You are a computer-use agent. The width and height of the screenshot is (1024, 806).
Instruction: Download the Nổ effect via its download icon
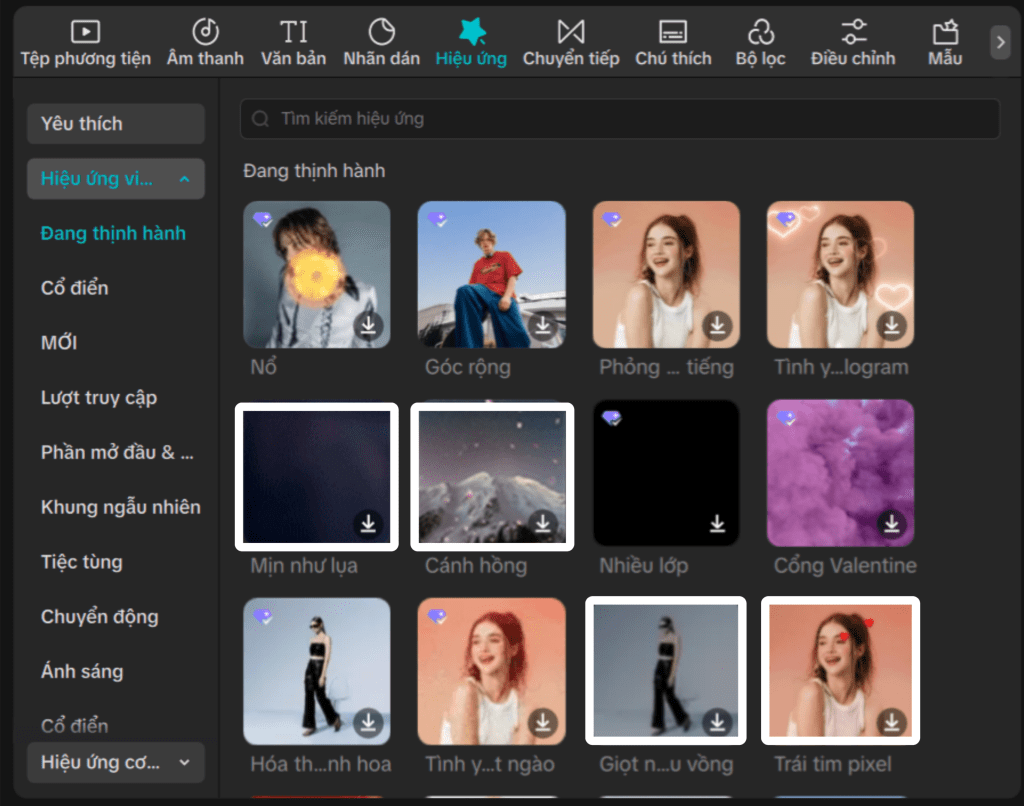(x=368, y=325)
